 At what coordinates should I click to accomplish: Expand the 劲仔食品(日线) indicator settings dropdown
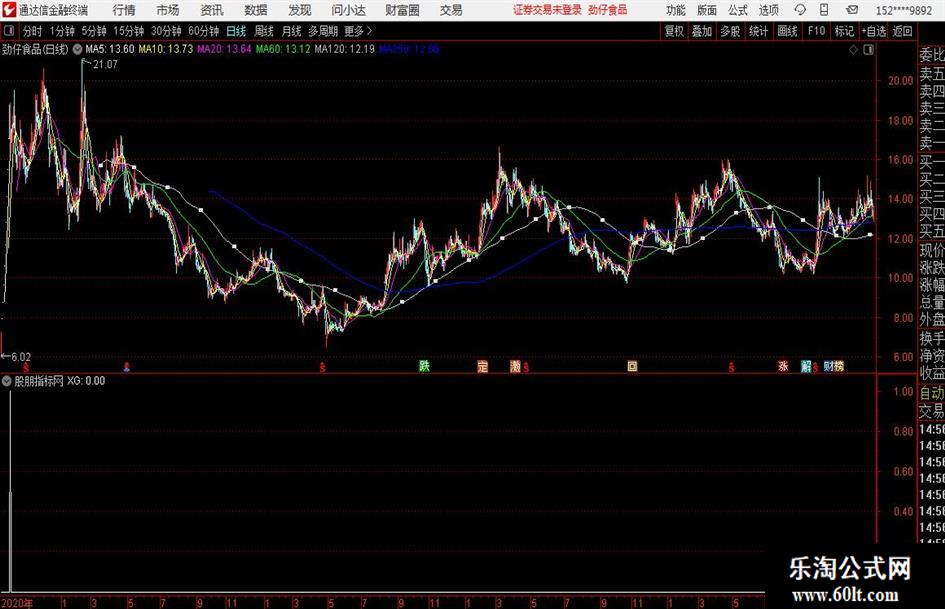pyautogui.click(x=77, y=49)
